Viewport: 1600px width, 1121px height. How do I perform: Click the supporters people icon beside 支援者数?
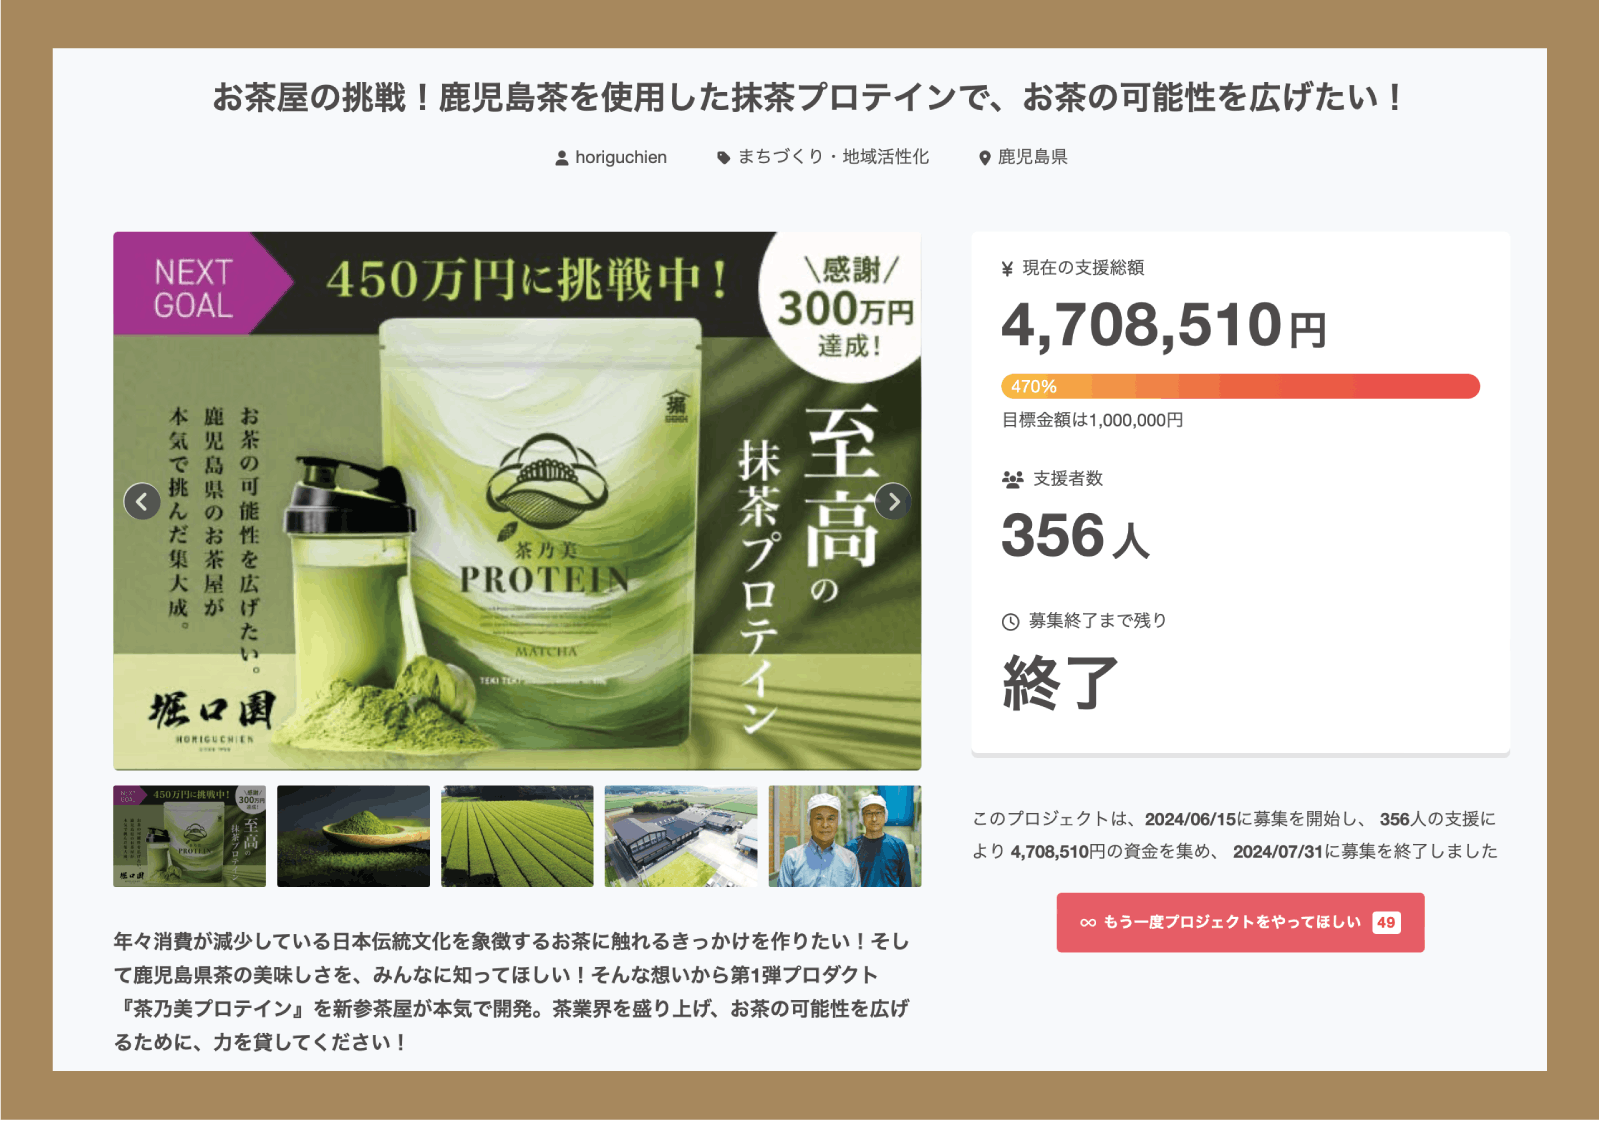pyautogui.click(x=1013, y=480)
